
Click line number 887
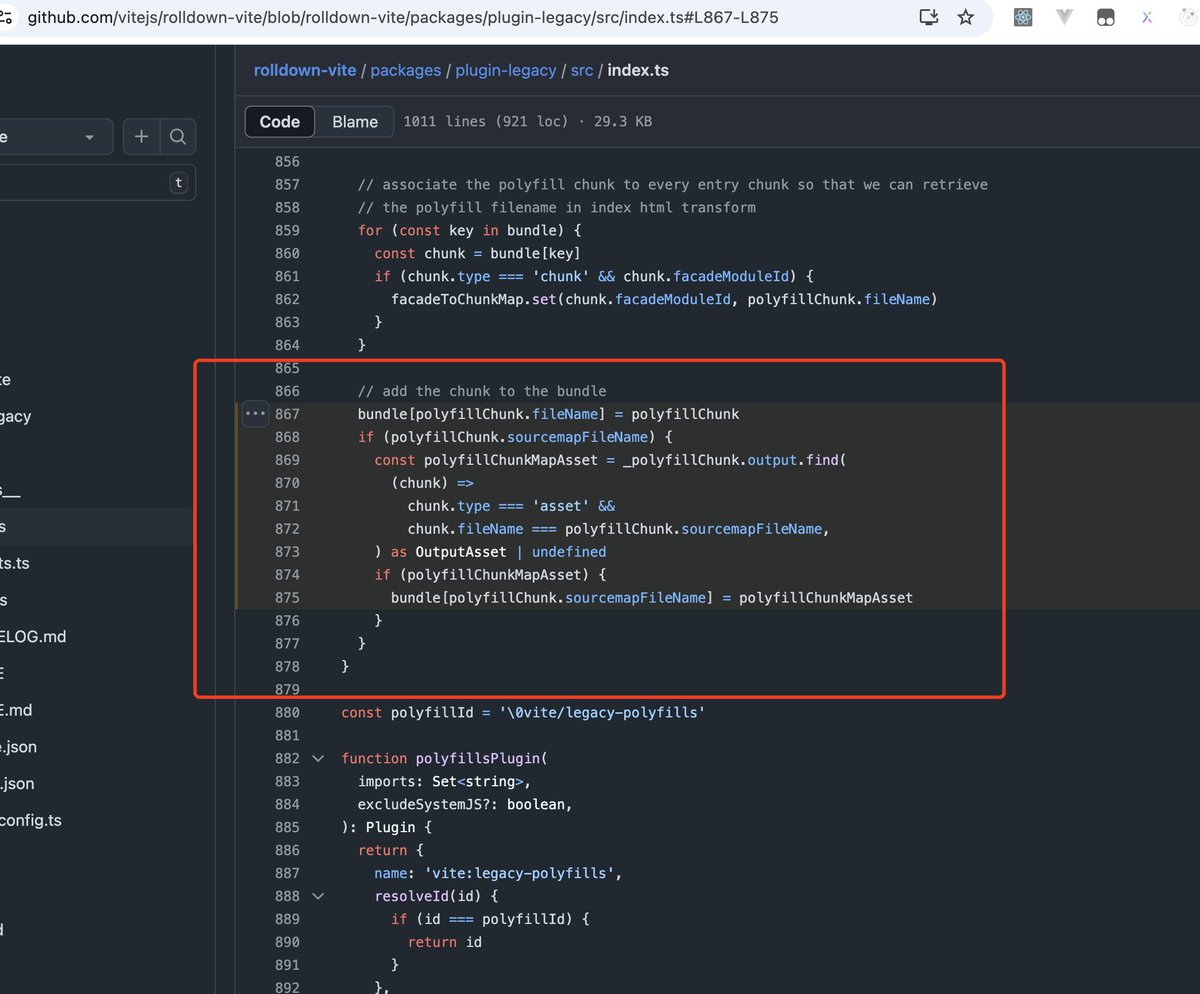point(287,873)
